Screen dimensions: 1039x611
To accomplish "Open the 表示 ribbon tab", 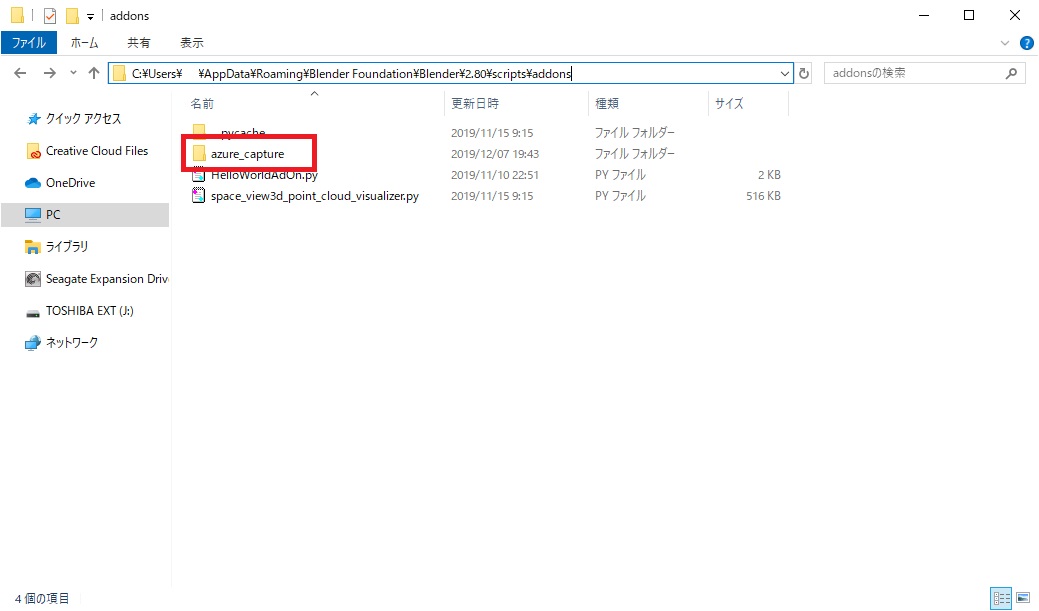I will pyautogui.click(x=191, y=42).
